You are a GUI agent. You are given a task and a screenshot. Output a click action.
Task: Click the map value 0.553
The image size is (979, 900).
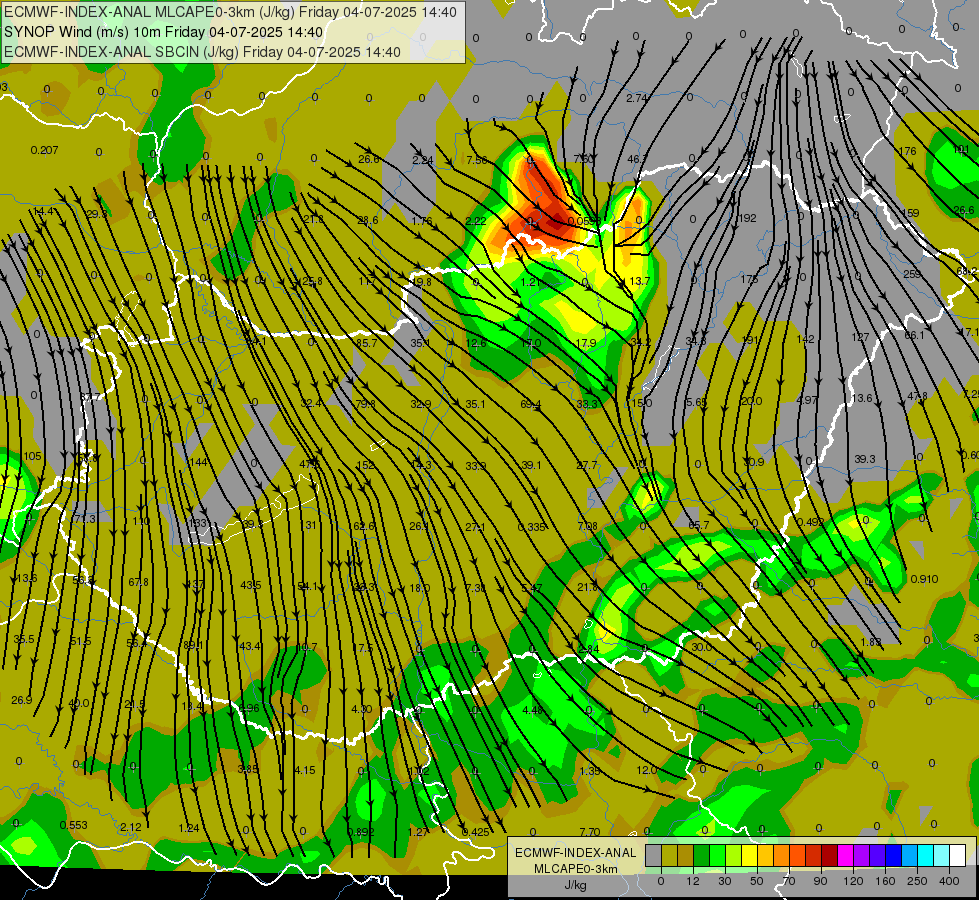coord(74,825)
